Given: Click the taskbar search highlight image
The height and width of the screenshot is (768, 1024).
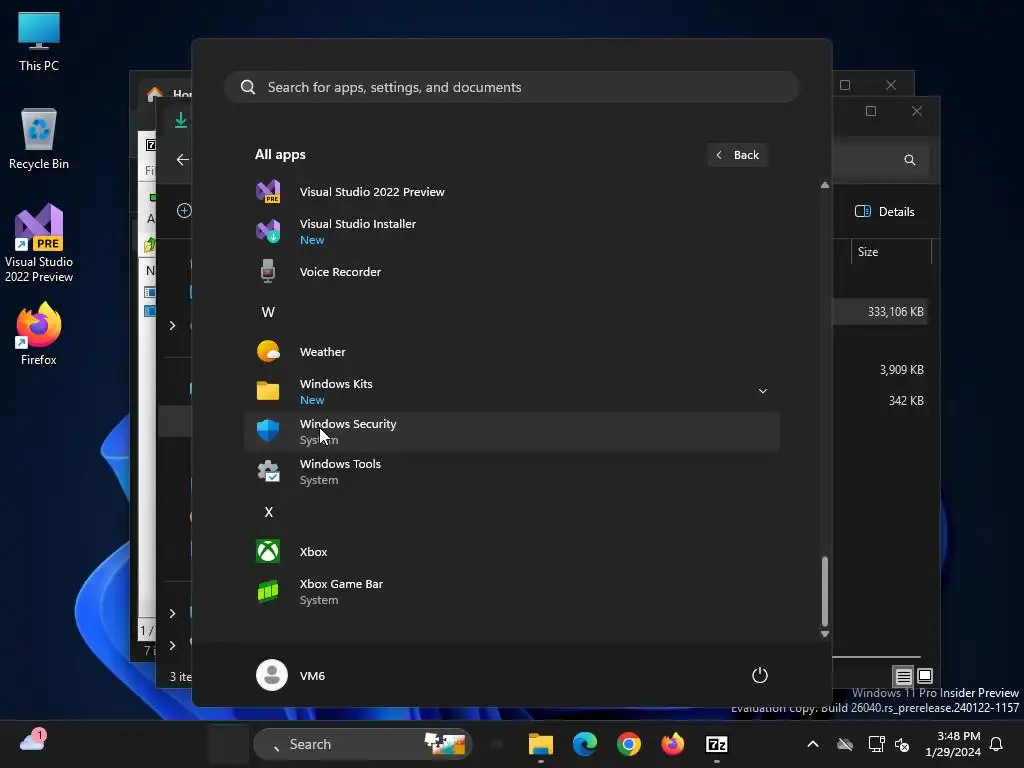Looking at the screenshot, I should (x=445, y=744).
